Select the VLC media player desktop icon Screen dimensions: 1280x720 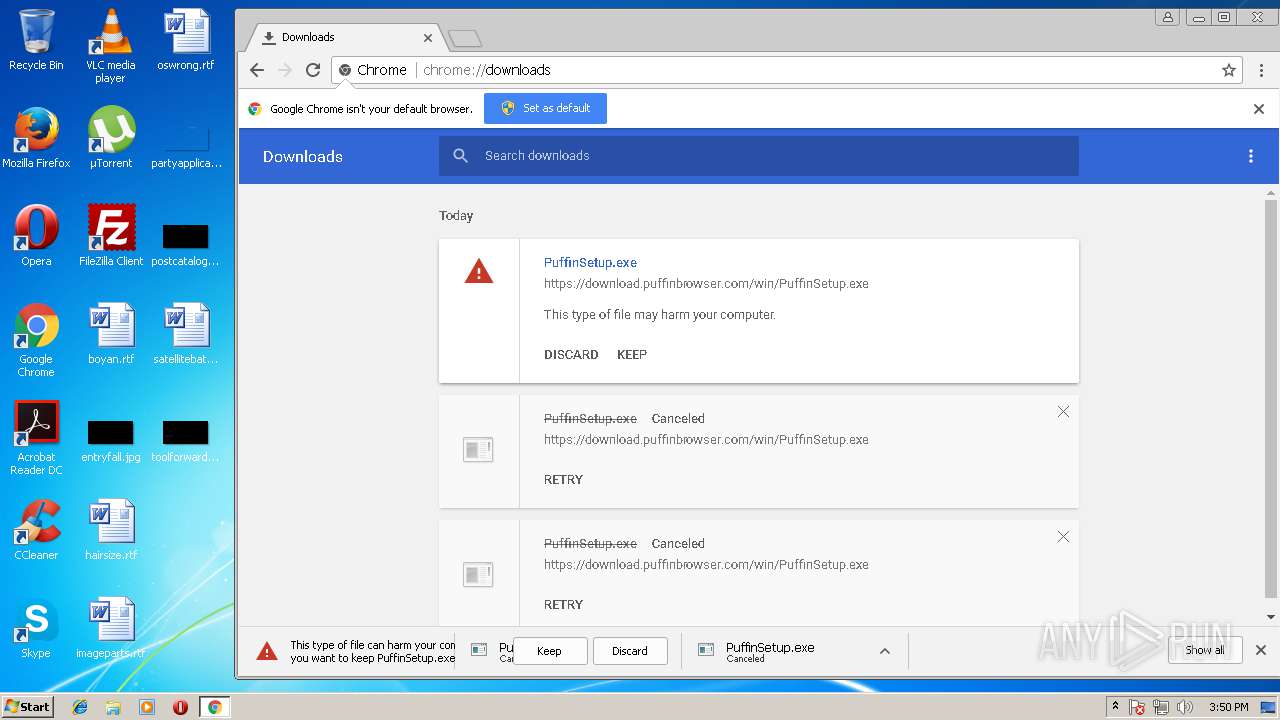[111, 46]
